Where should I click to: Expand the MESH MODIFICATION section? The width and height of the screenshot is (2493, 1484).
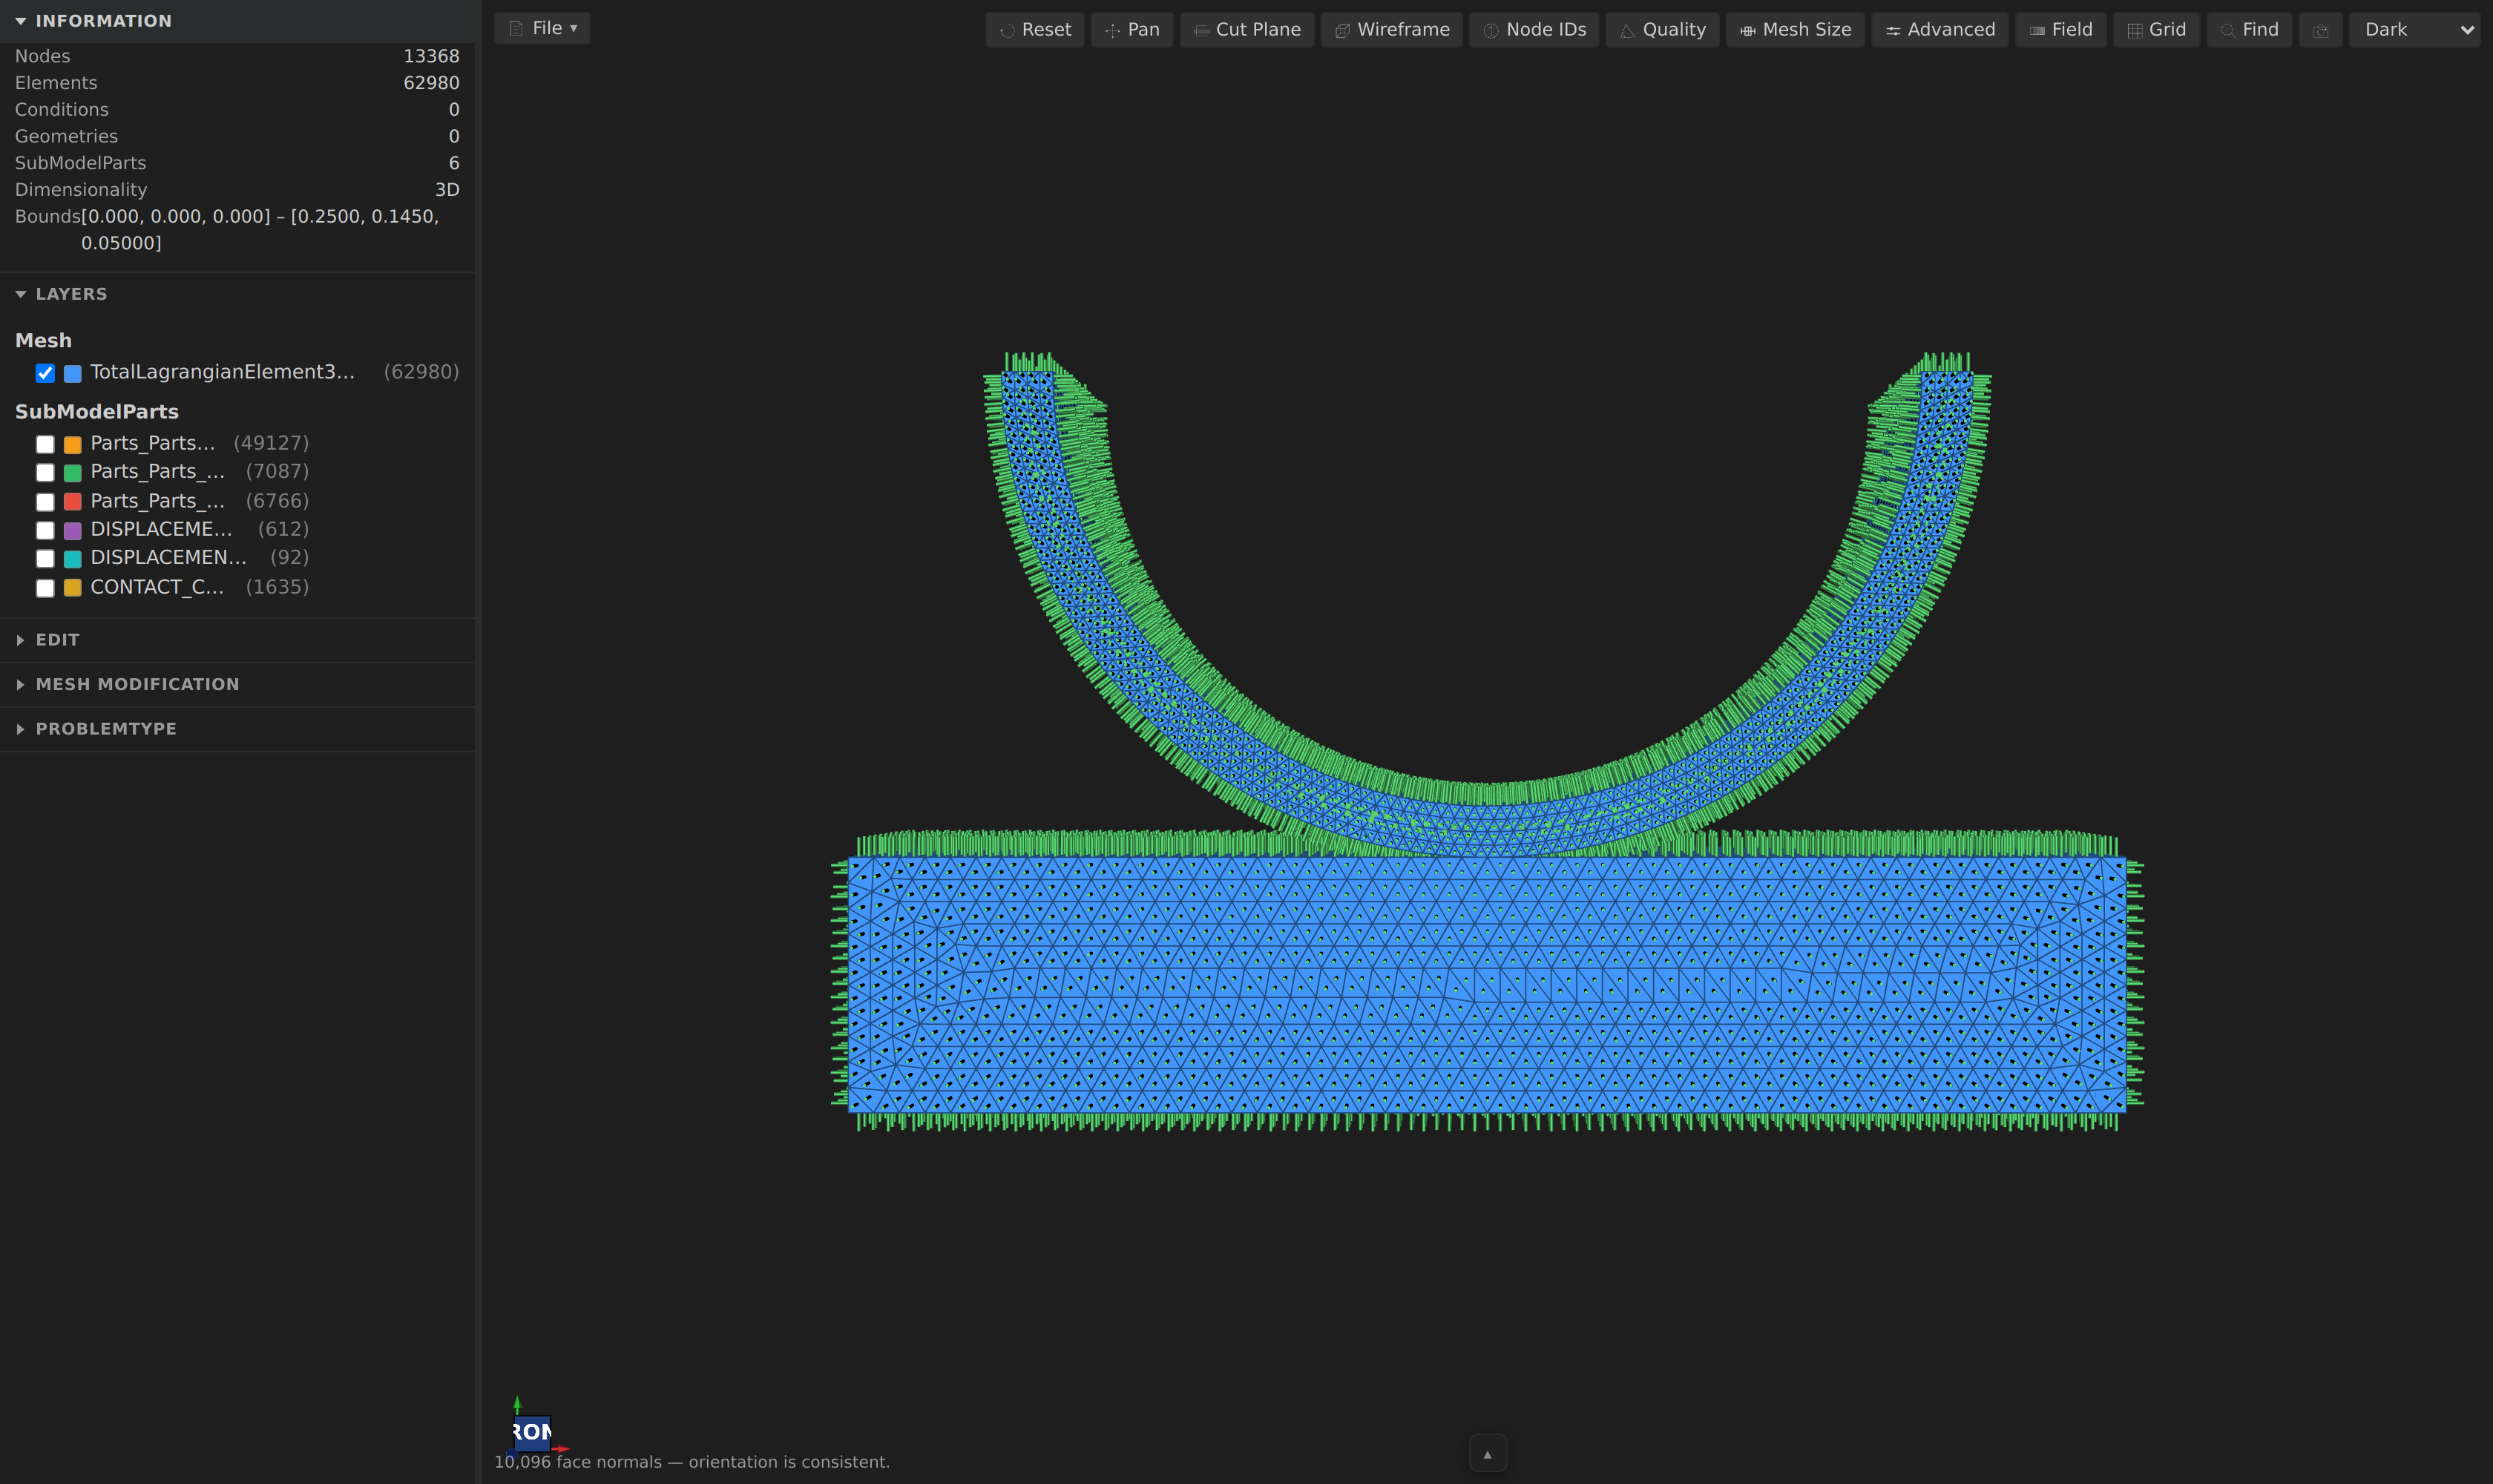[237, 685]
